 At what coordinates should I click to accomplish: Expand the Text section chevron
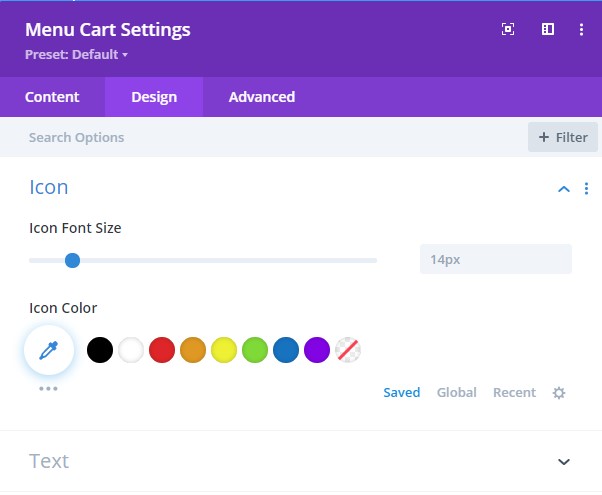[564, 462]
